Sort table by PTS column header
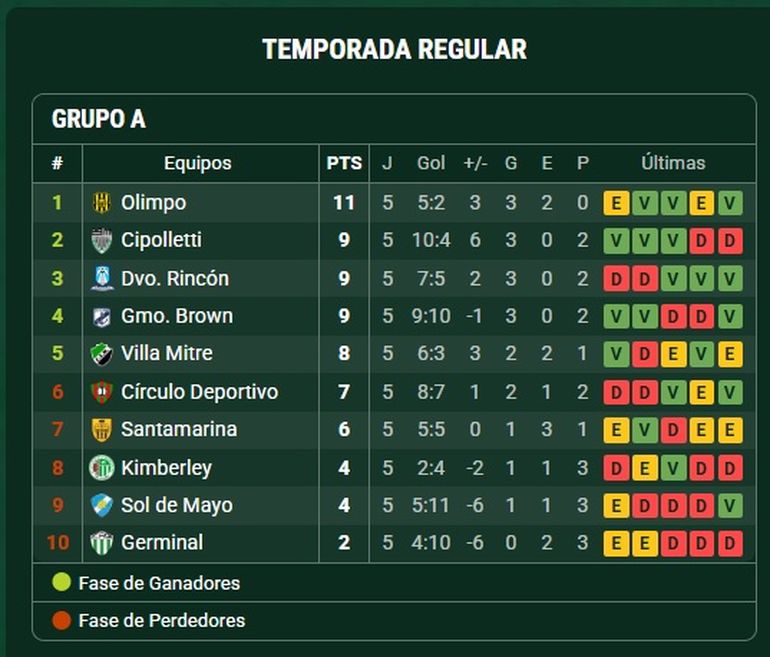Screen dimensions: 770x657 (344, 163)
